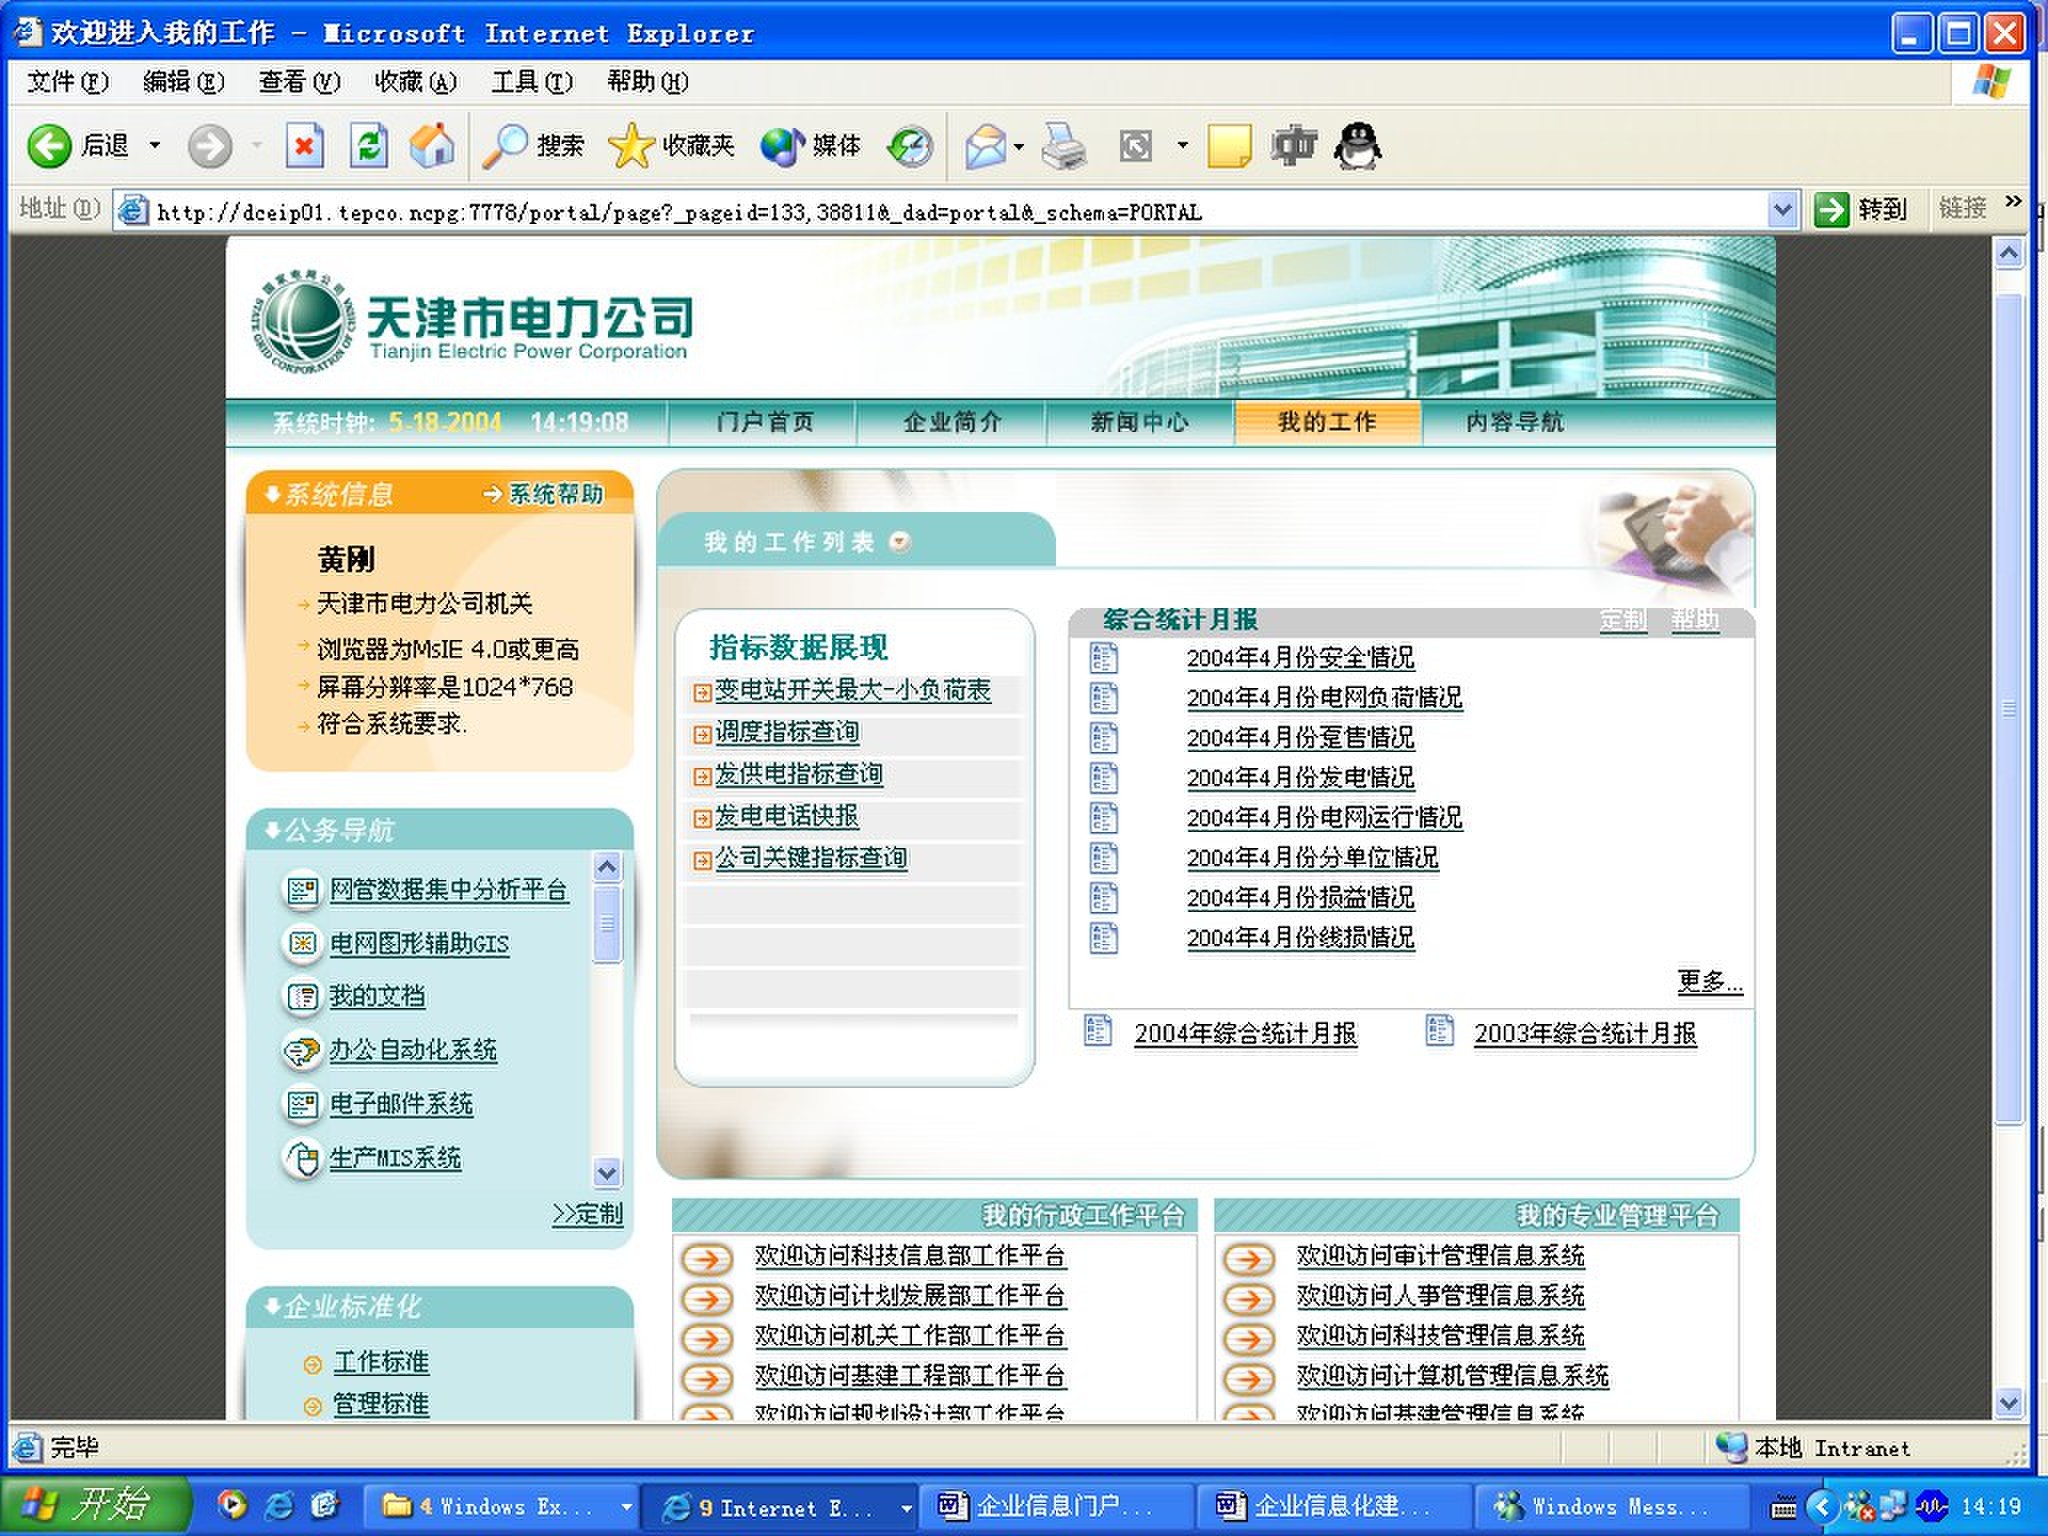2048x1536 pixels.
Task: Click the 公务导航 list scroll-down arrow
Action: pos(607,1171)
